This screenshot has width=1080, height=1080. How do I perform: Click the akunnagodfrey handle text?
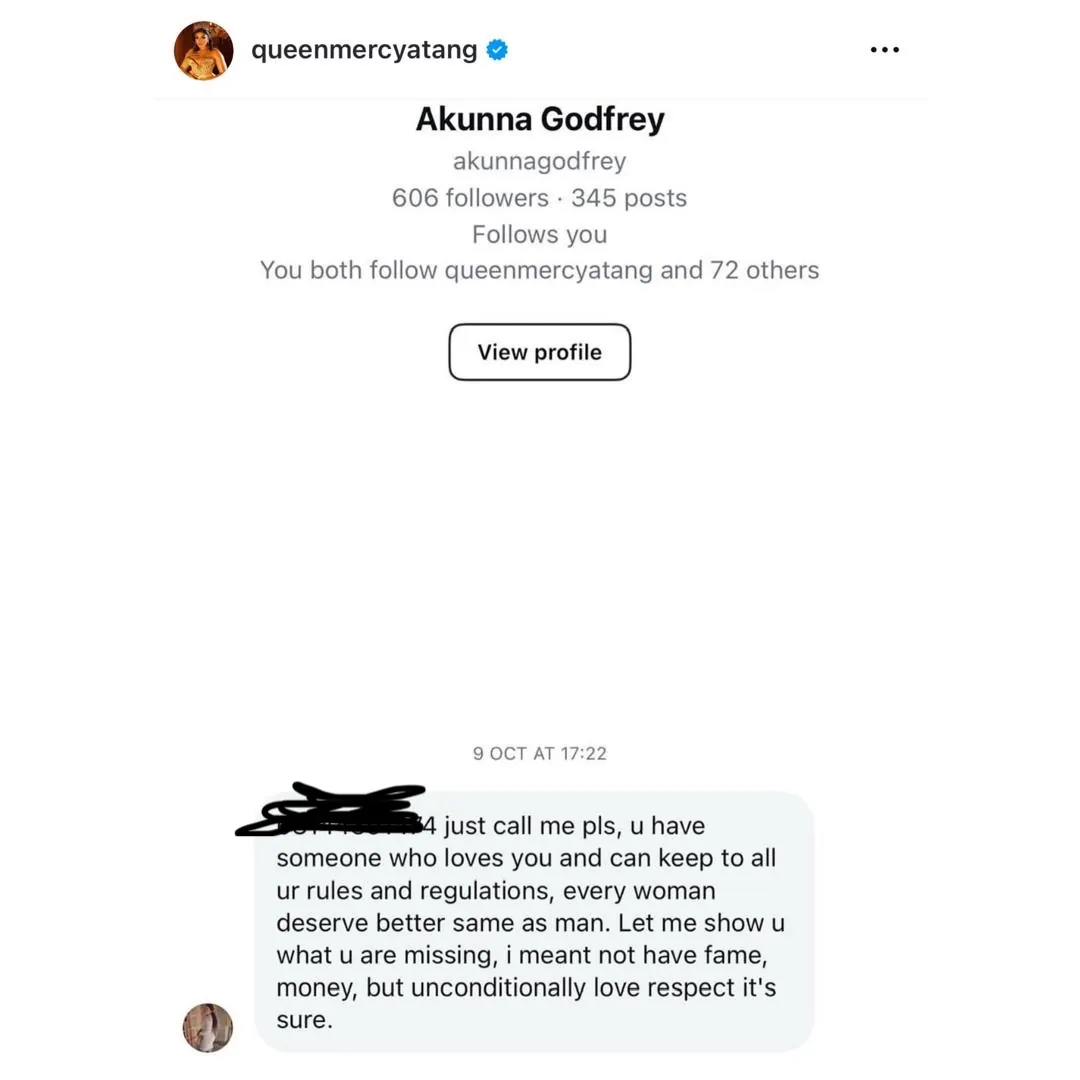click(539, 161)
